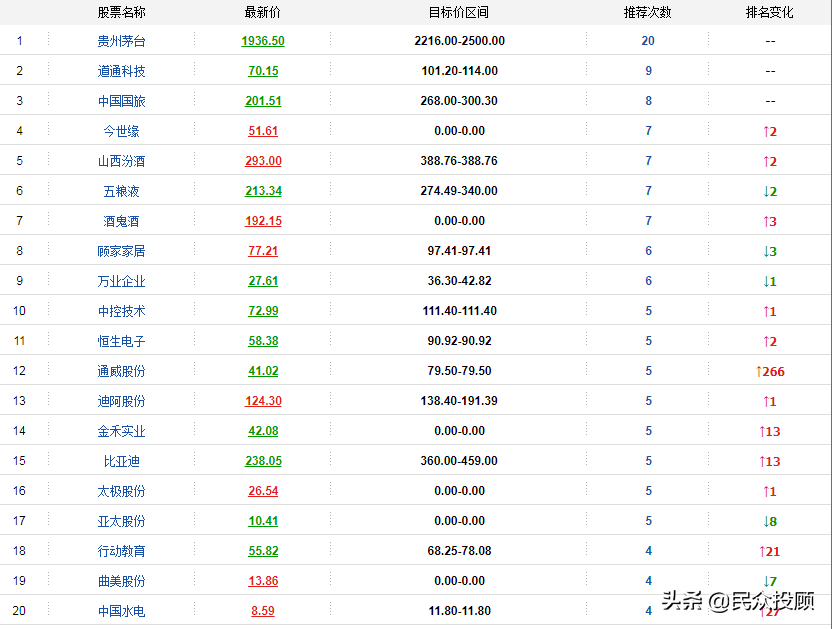Viewport: 832px width, 629px height.
Task: Open the 顾家家居 stock link
Action: tap(122, 251)
